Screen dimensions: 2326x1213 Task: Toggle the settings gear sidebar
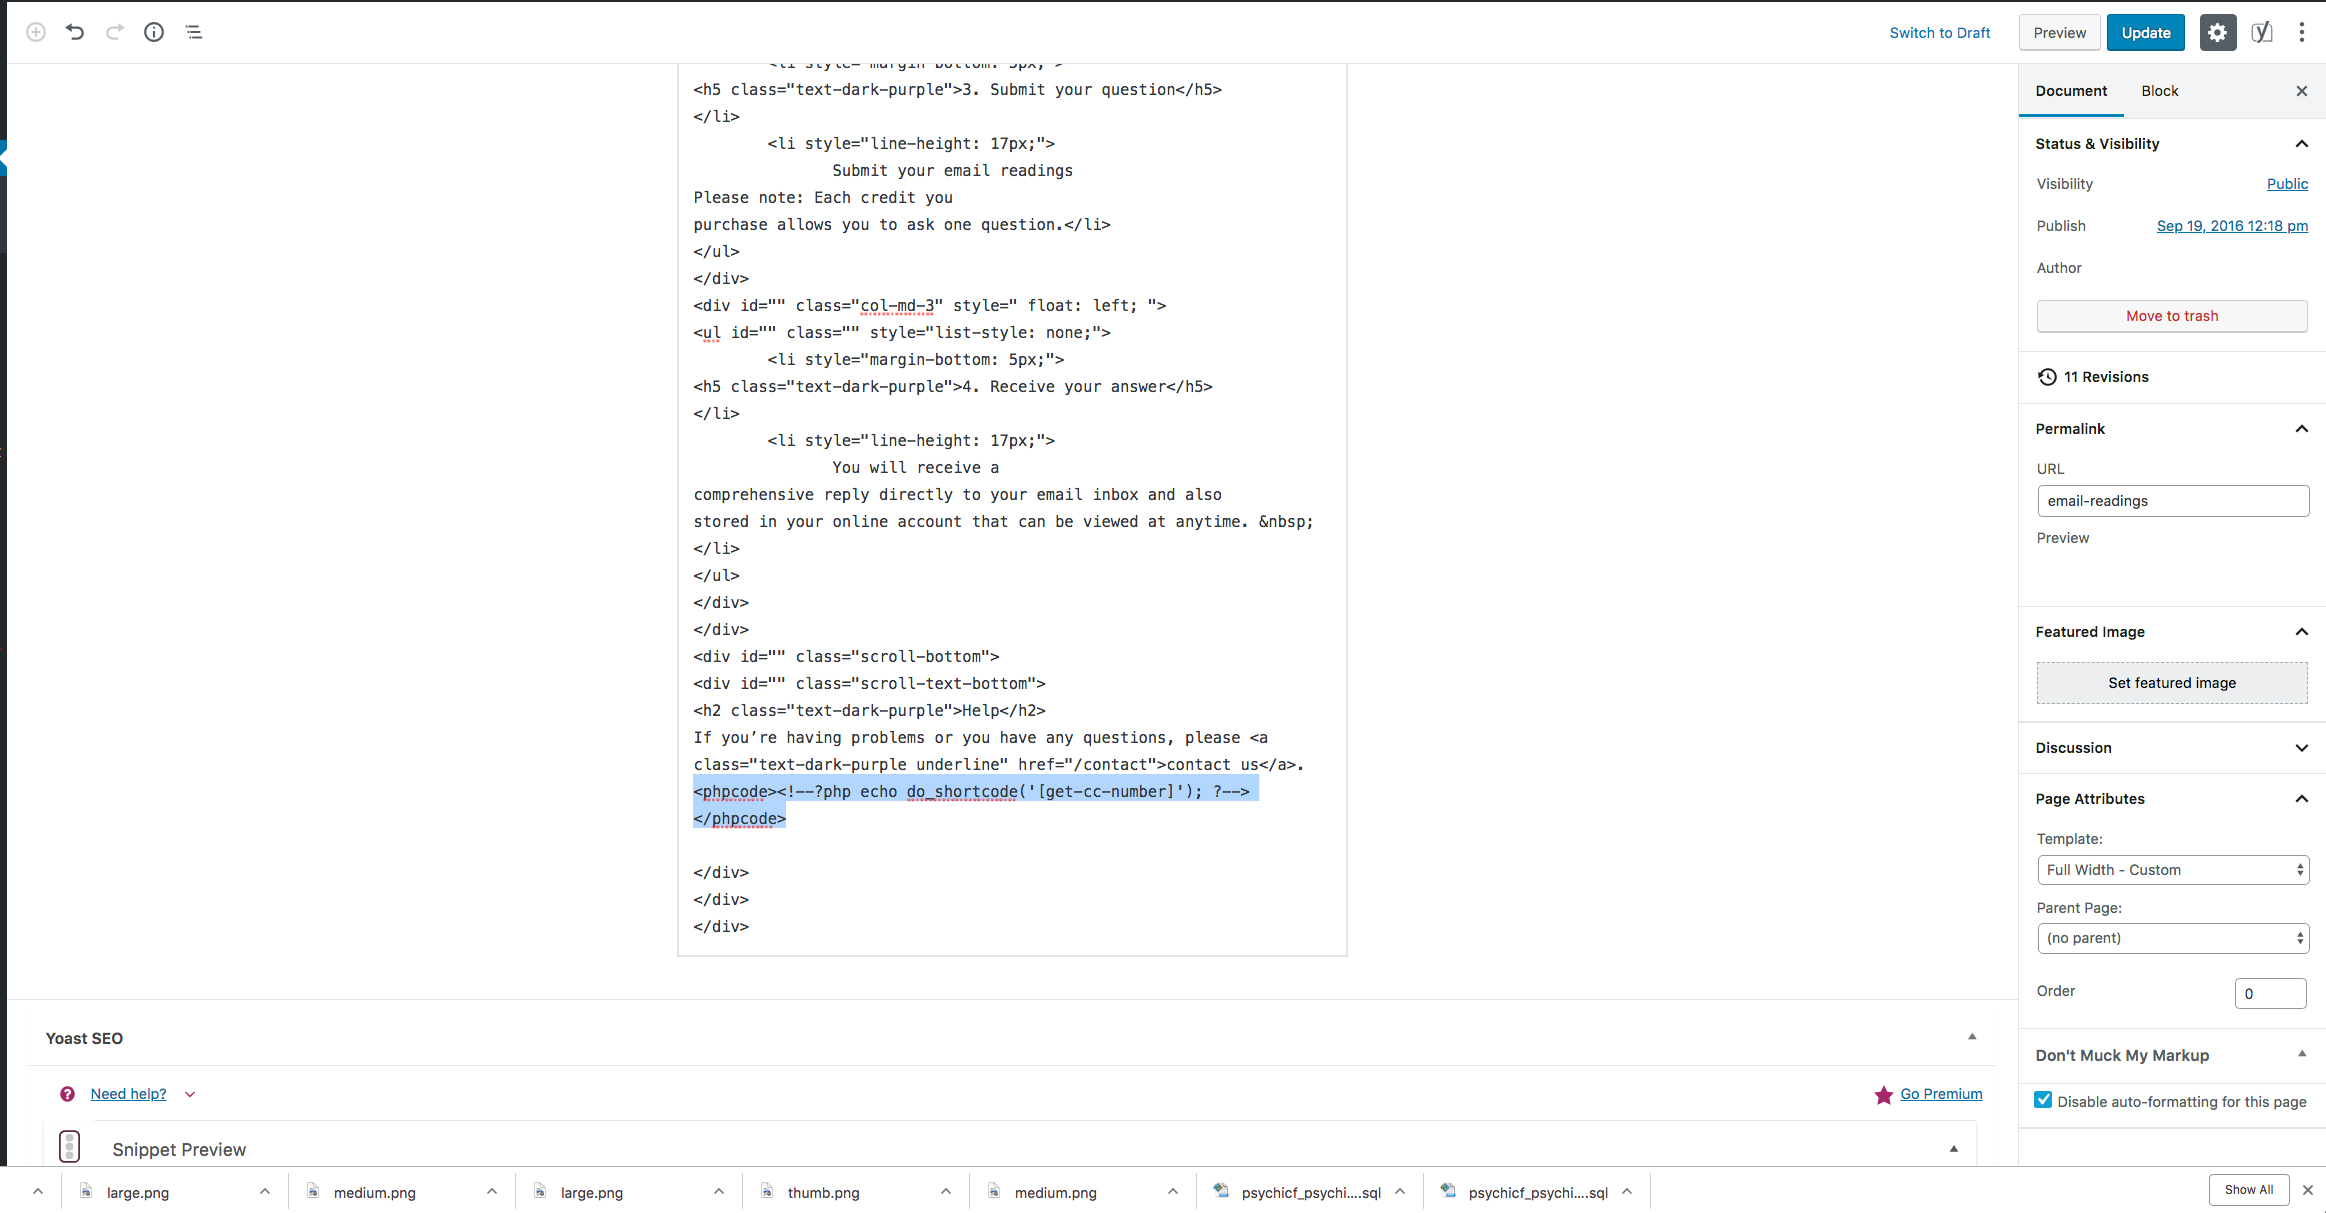pos(2217,32)
